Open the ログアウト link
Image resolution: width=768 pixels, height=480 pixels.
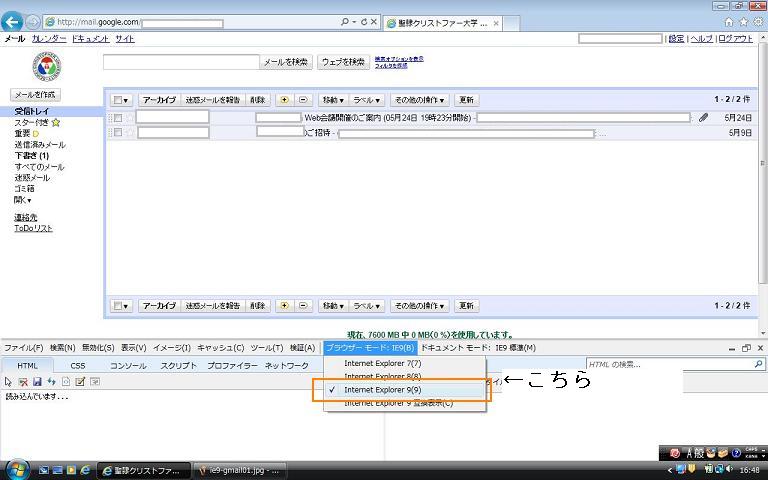tap(736, 39)
